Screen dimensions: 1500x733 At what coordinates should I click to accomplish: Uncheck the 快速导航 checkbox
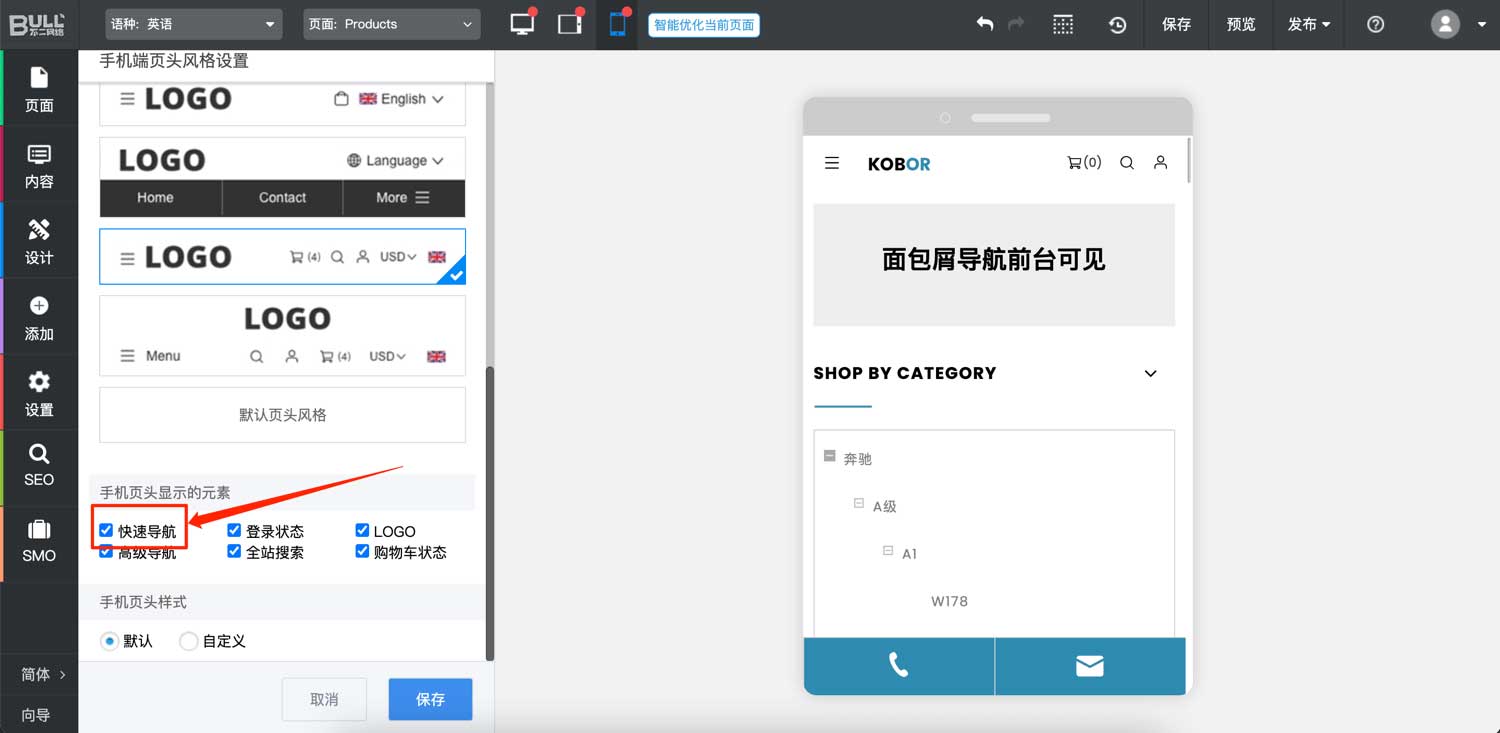tap(106, 530)
